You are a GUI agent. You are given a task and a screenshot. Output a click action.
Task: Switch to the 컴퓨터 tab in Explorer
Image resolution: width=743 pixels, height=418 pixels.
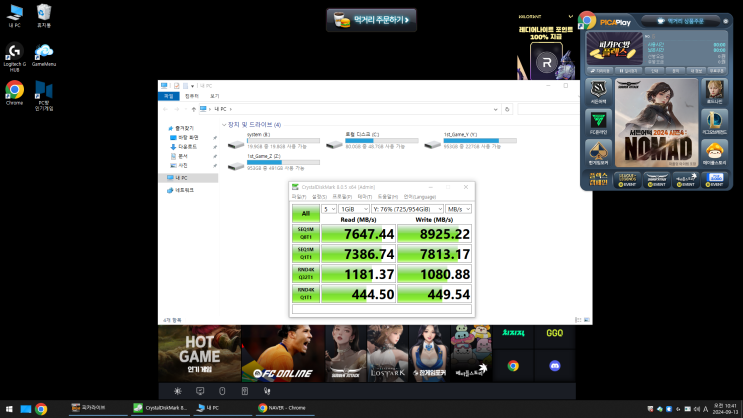192,96
